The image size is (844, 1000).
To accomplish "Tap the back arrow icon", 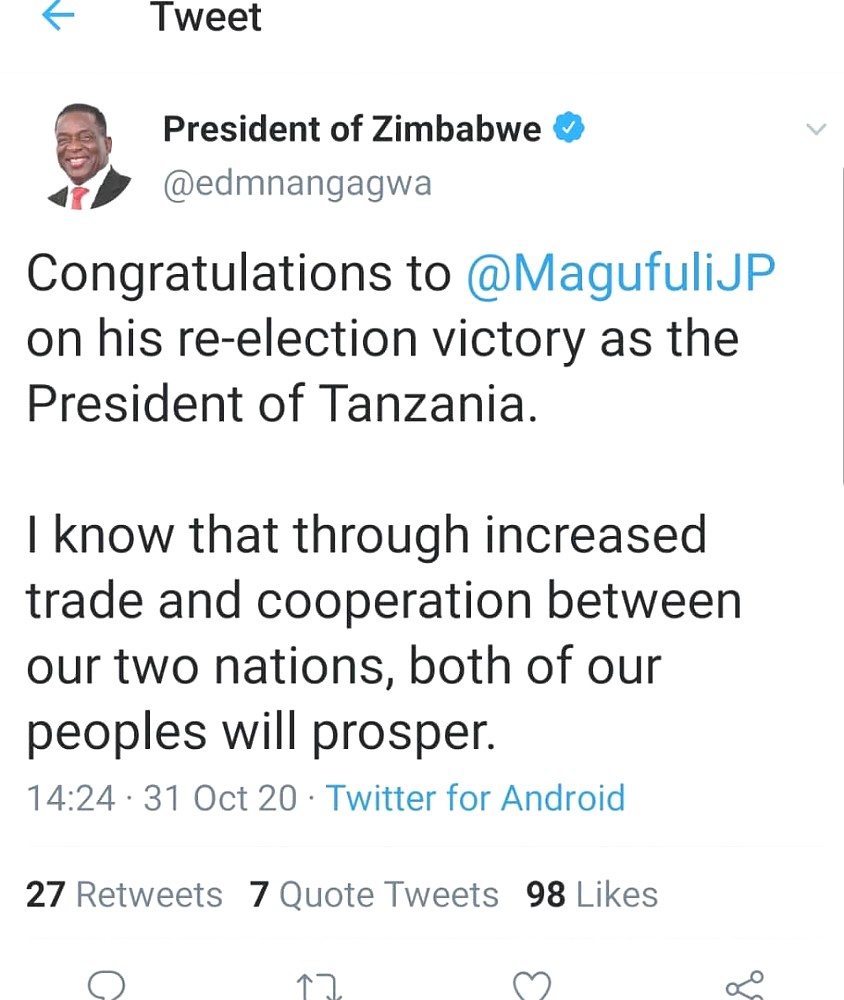I will 58,16.
